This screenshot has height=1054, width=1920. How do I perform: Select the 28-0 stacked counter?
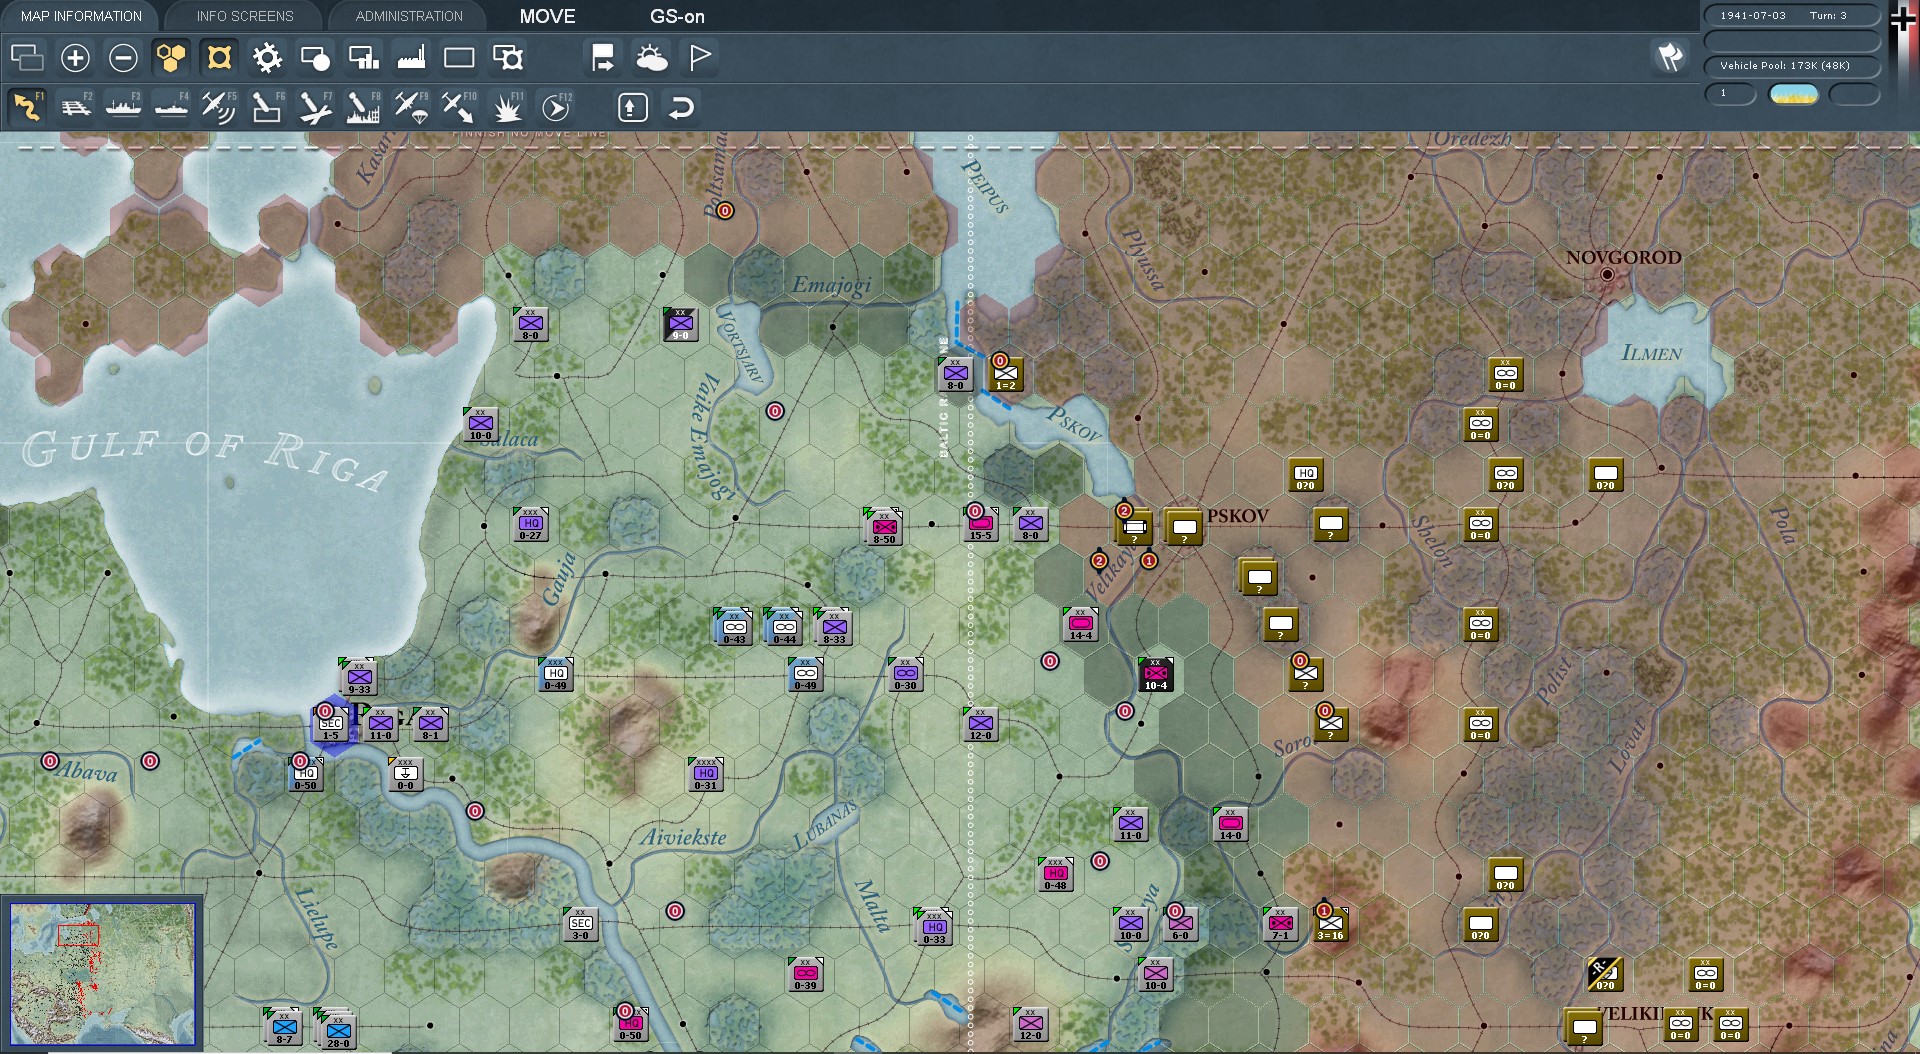click(336, 1030)
